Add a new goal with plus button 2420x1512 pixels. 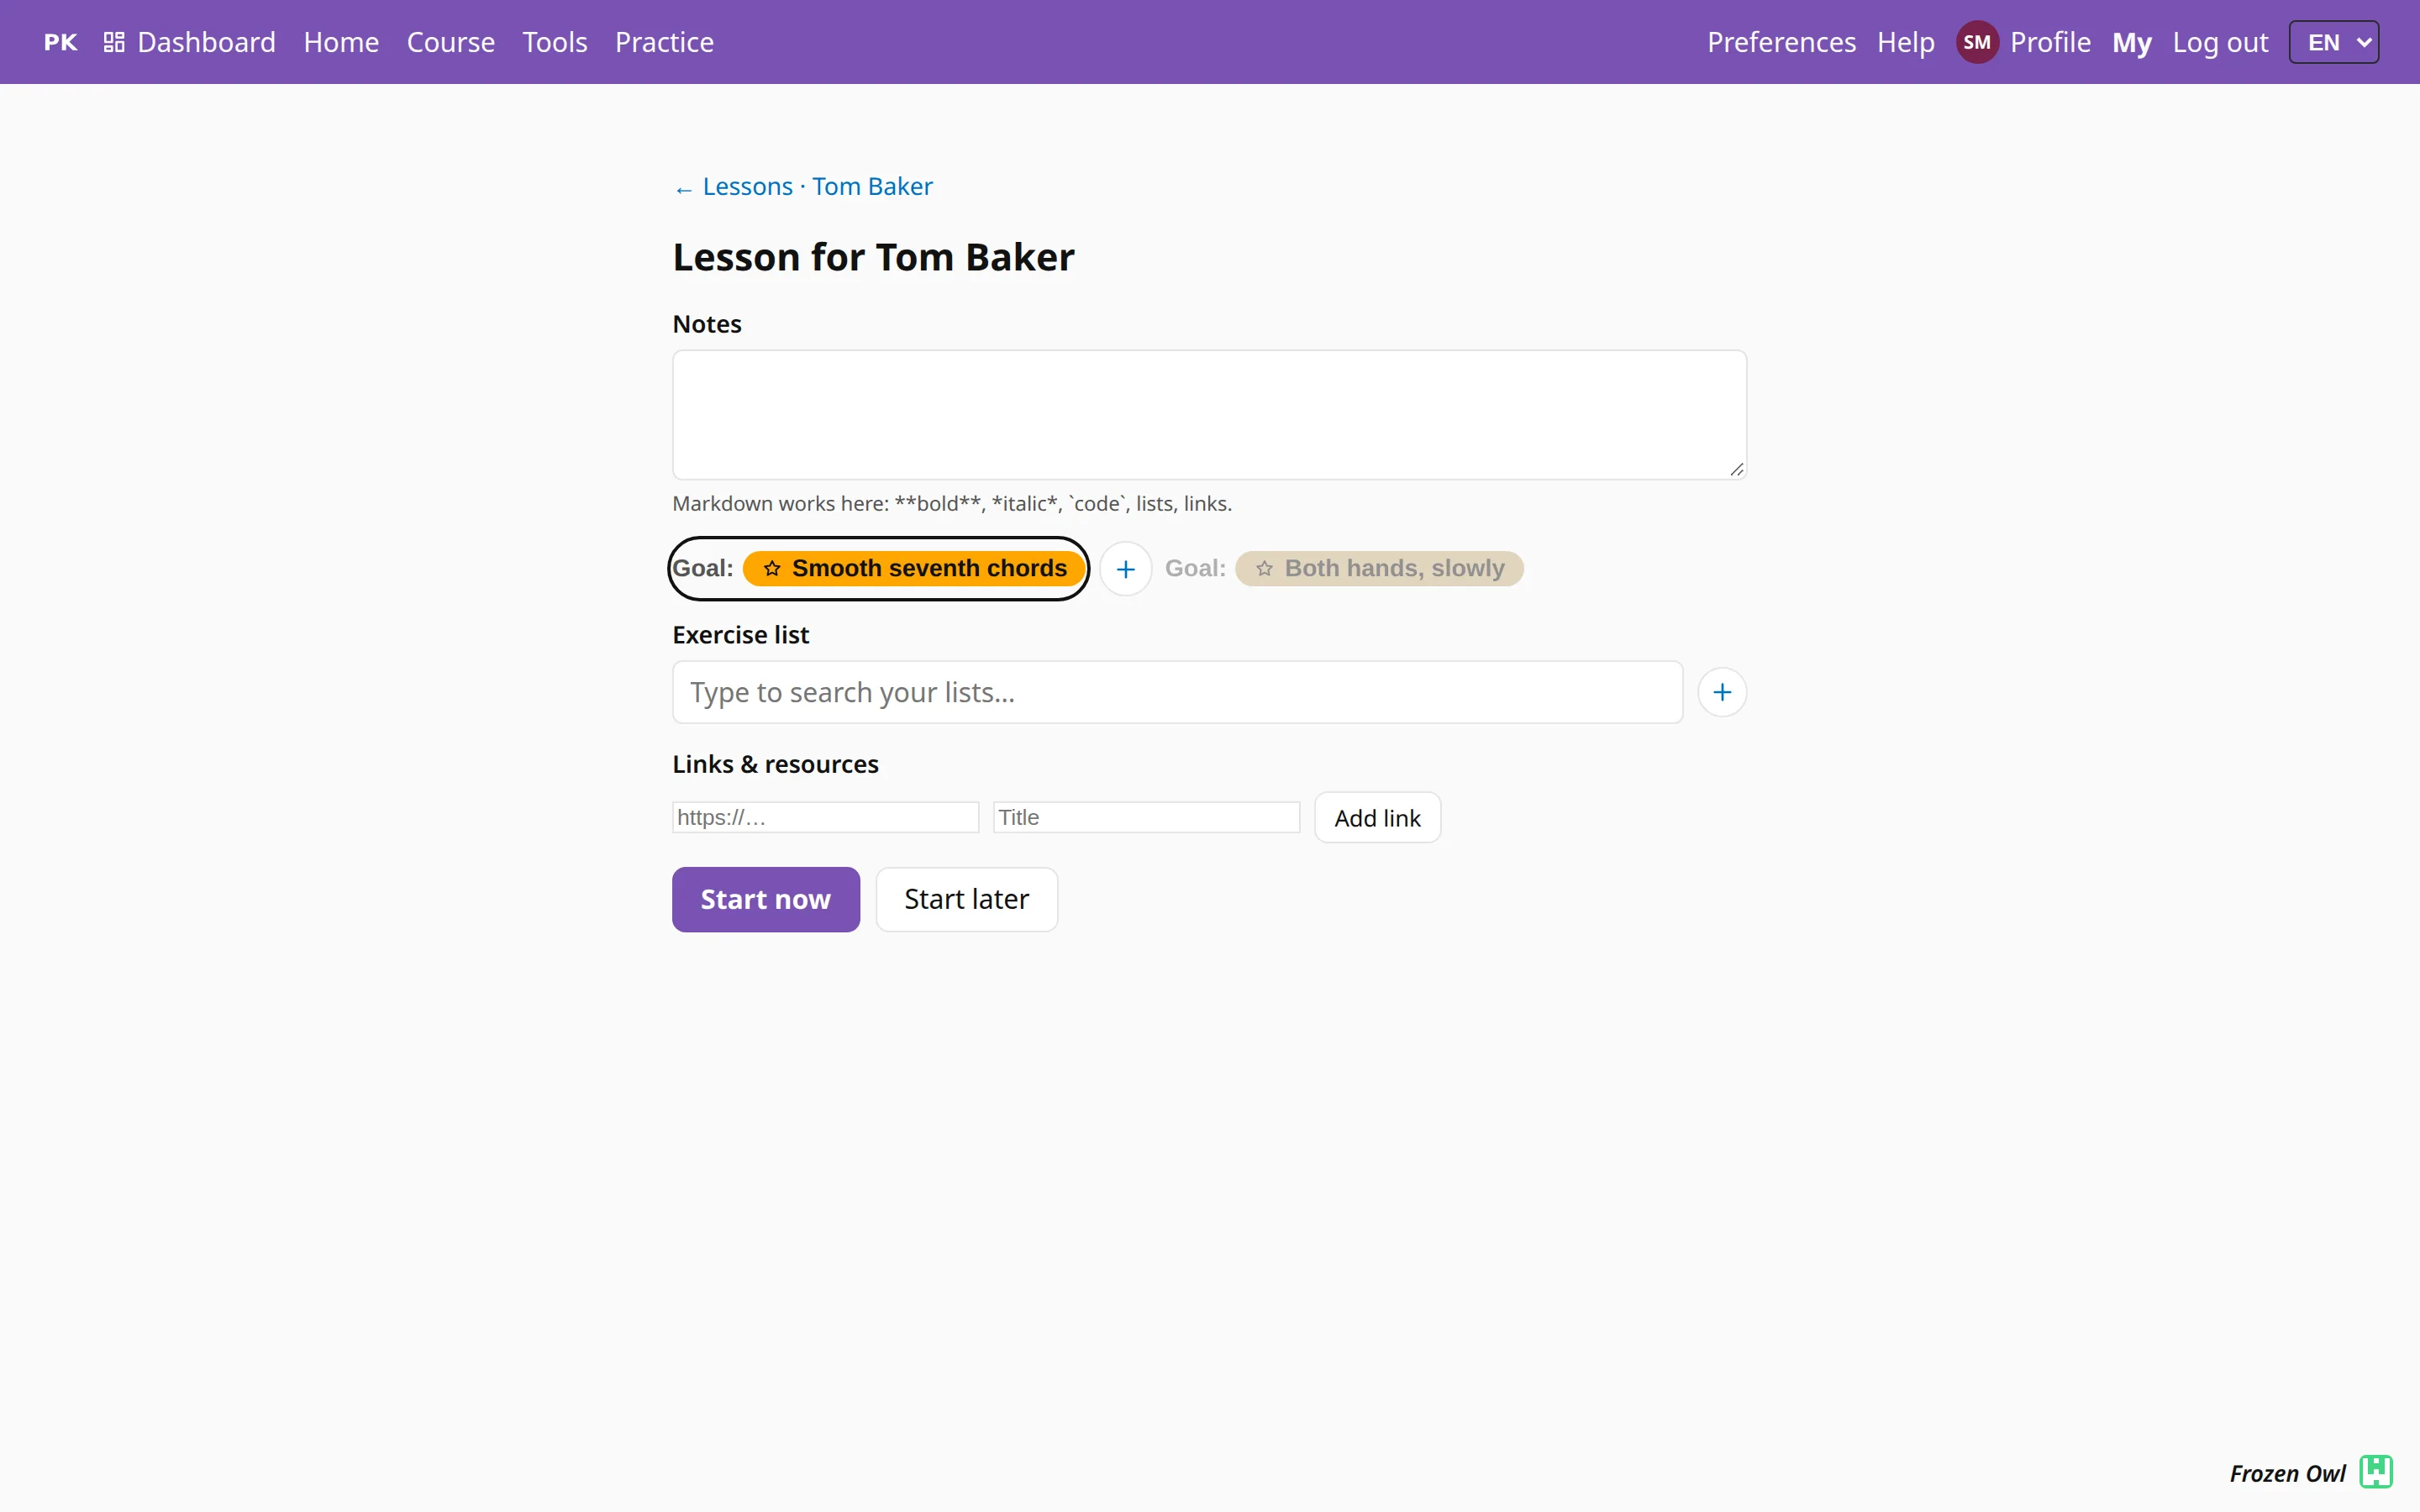pyautogui.click(x=1125, y=569)
